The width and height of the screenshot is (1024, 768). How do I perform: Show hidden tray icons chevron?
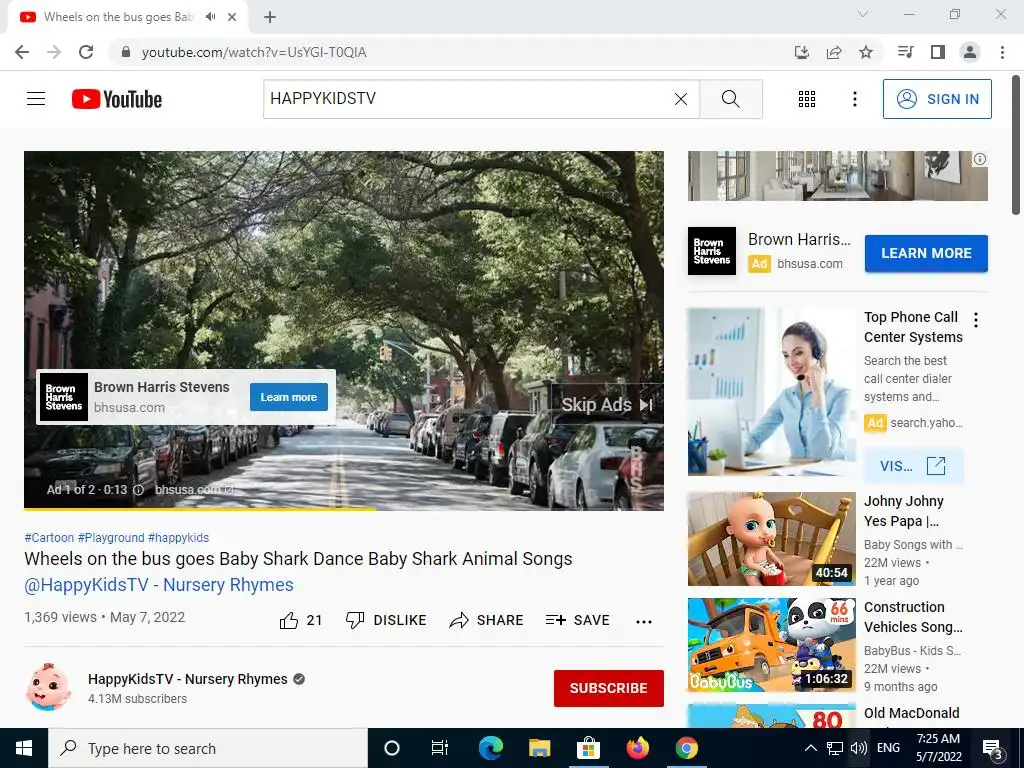[810, 748]
